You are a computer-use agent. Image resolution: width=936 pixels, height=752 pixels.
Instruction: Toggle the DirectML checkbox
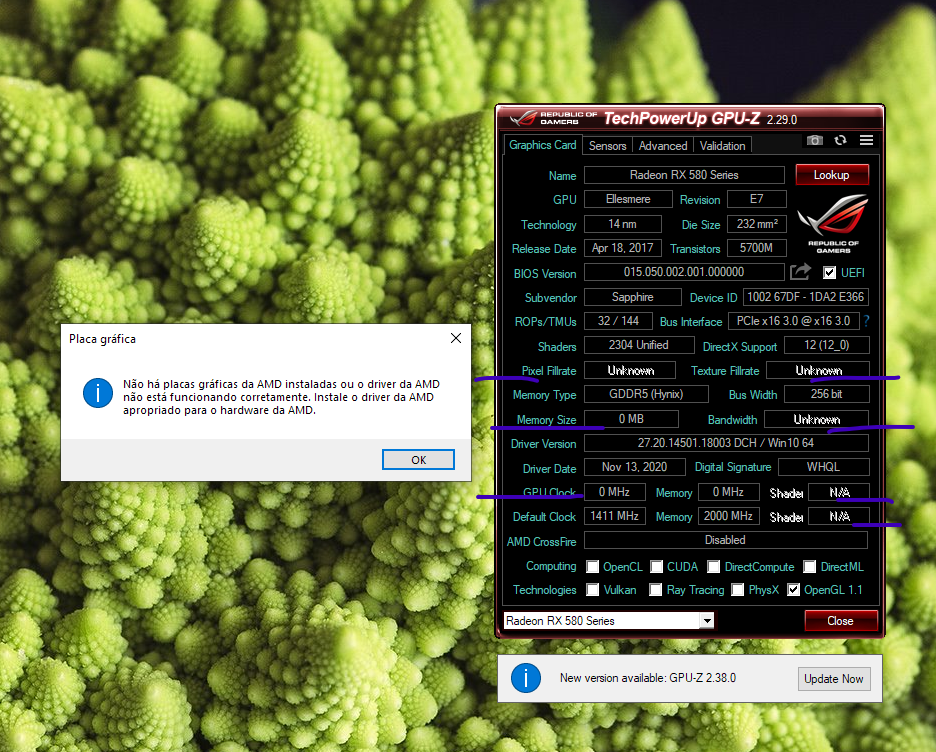809,566
